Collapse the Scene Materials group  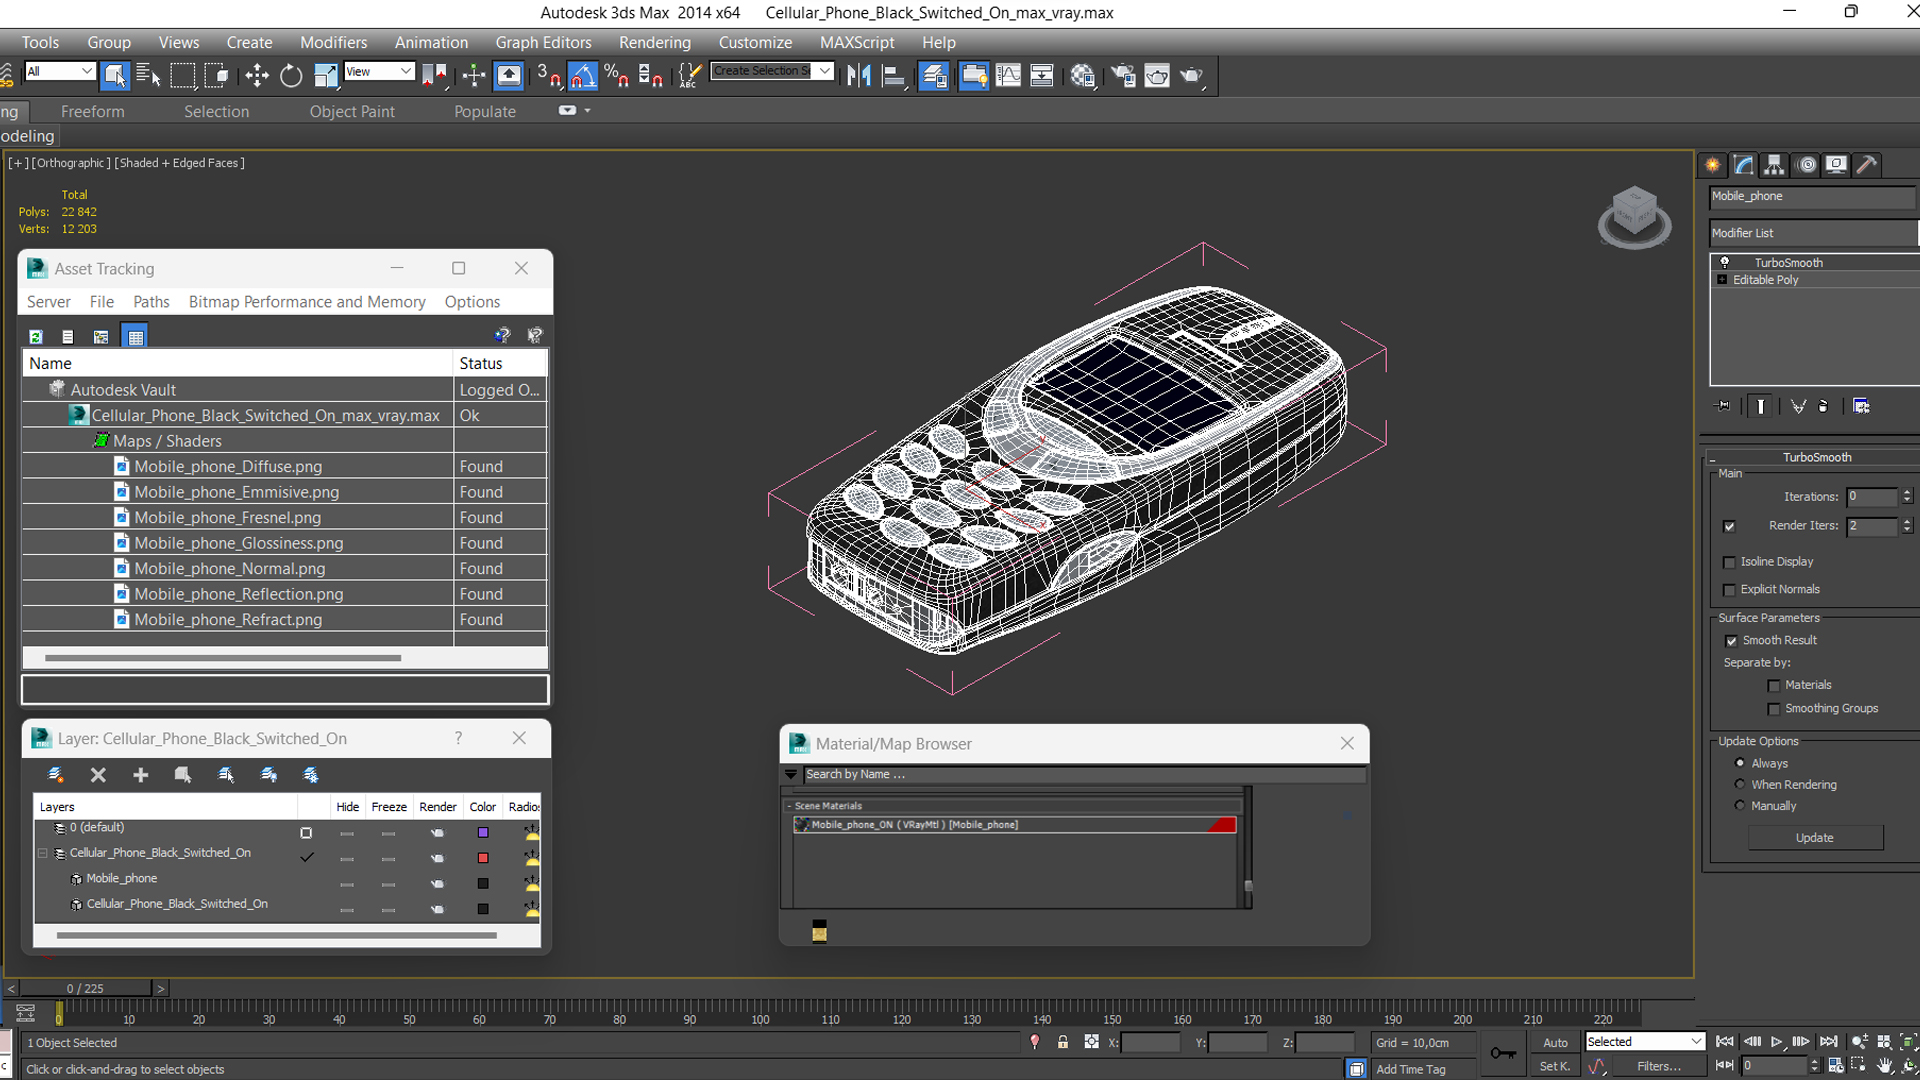(x=789, y=806)
